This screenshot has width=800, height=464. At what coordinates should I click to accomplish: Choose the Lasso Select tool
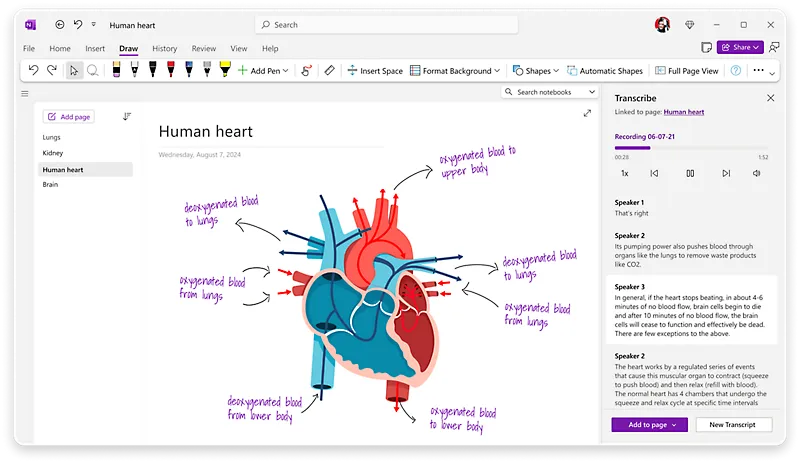[92, 70]
